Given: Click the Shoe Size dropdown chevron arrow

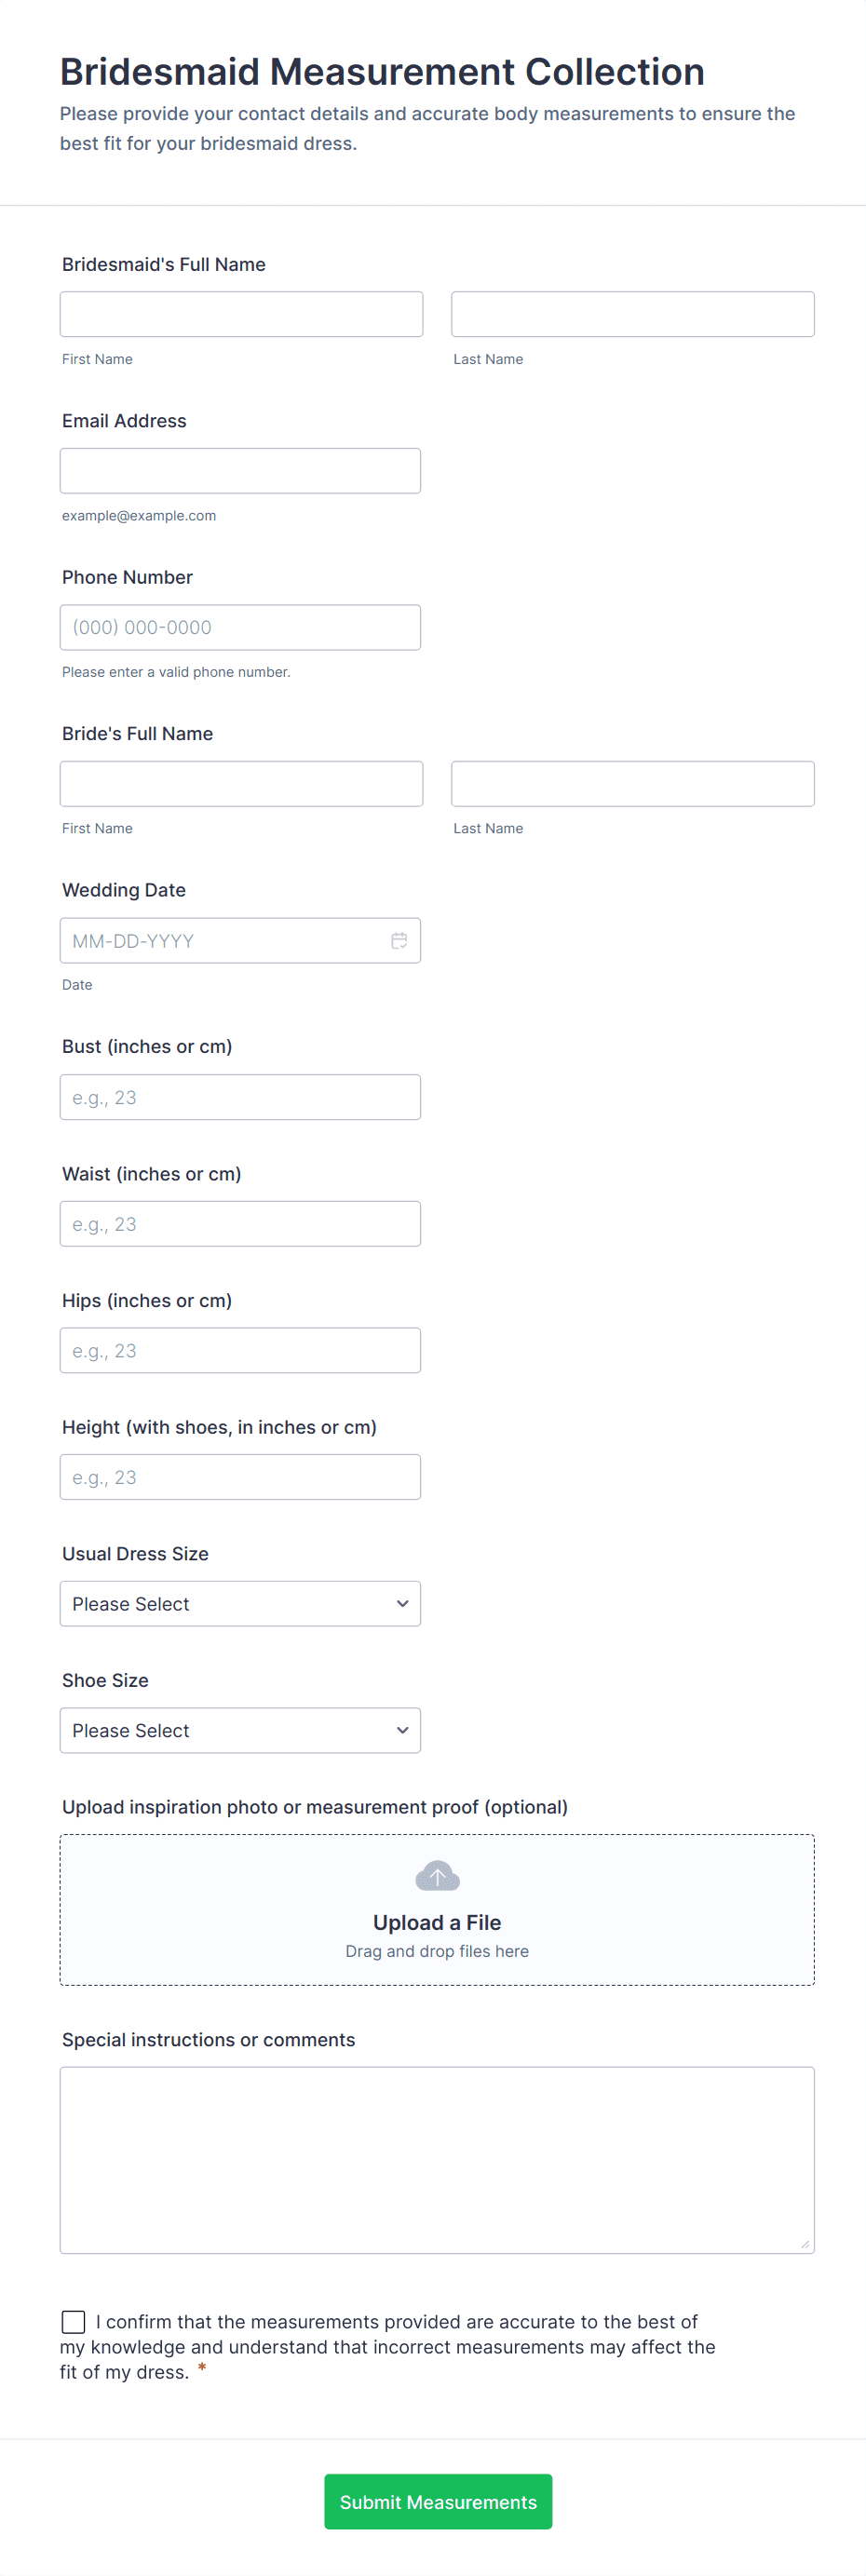Looking at the screenshot, I should click(402, 1730).
